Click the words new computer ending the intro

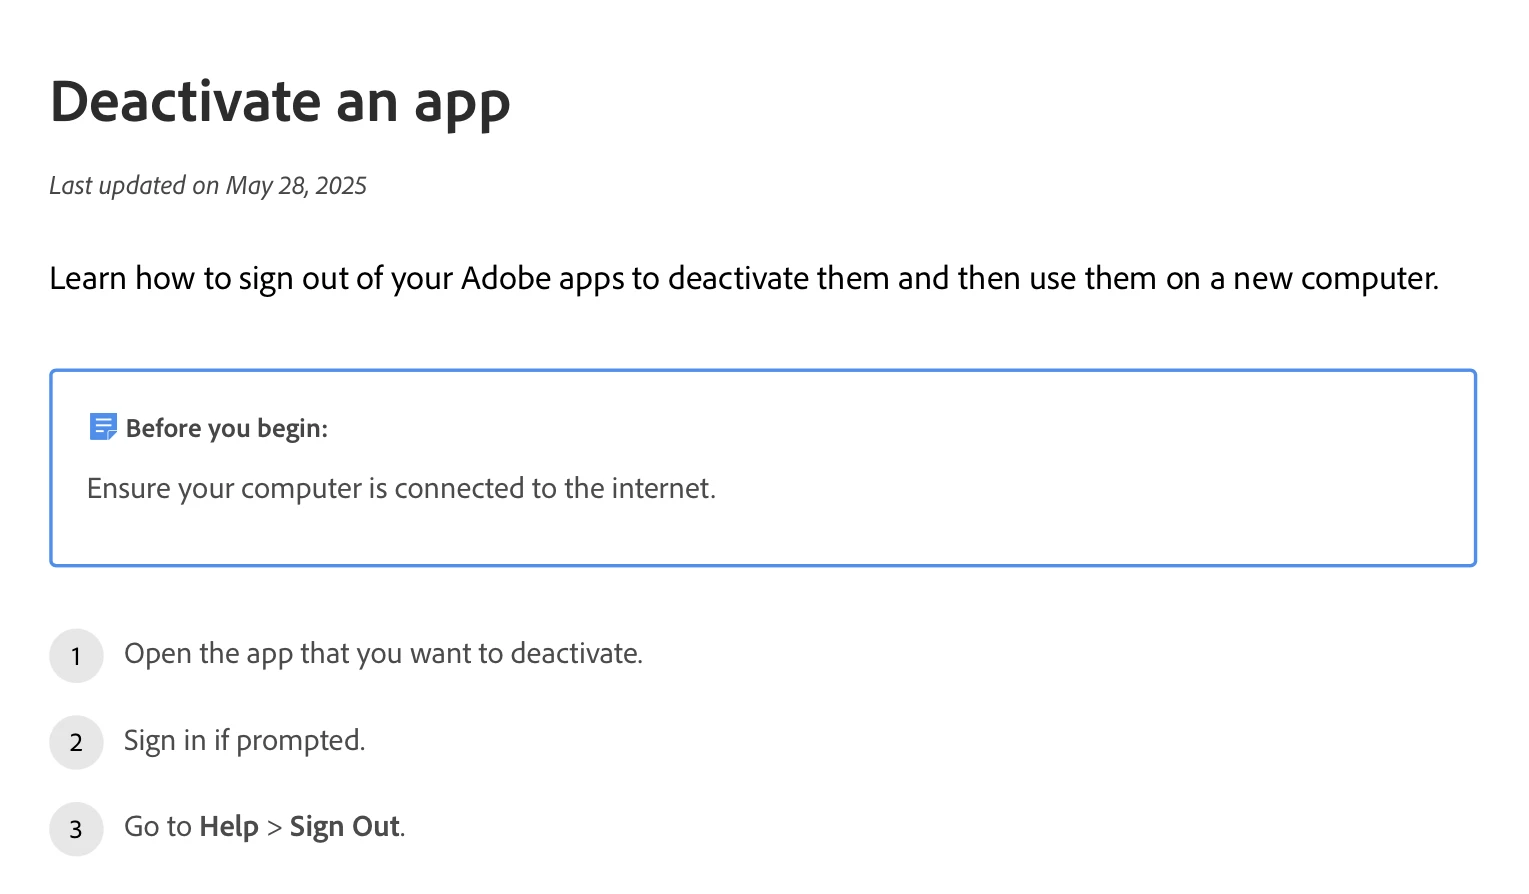coord(1336,278)
